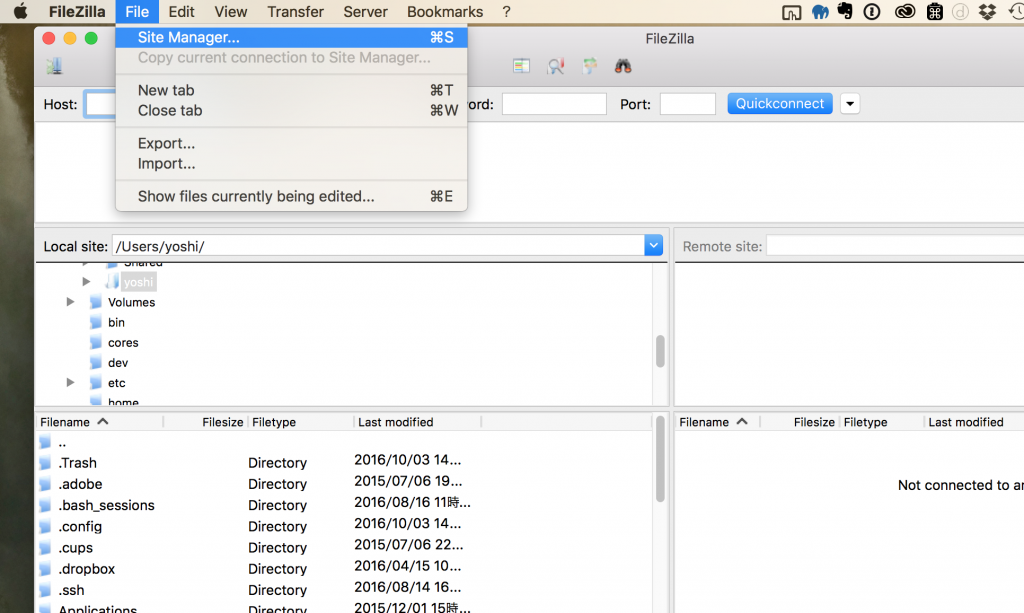Click the Local site path field
1024x613 pixels.
(x=379, y=246)
